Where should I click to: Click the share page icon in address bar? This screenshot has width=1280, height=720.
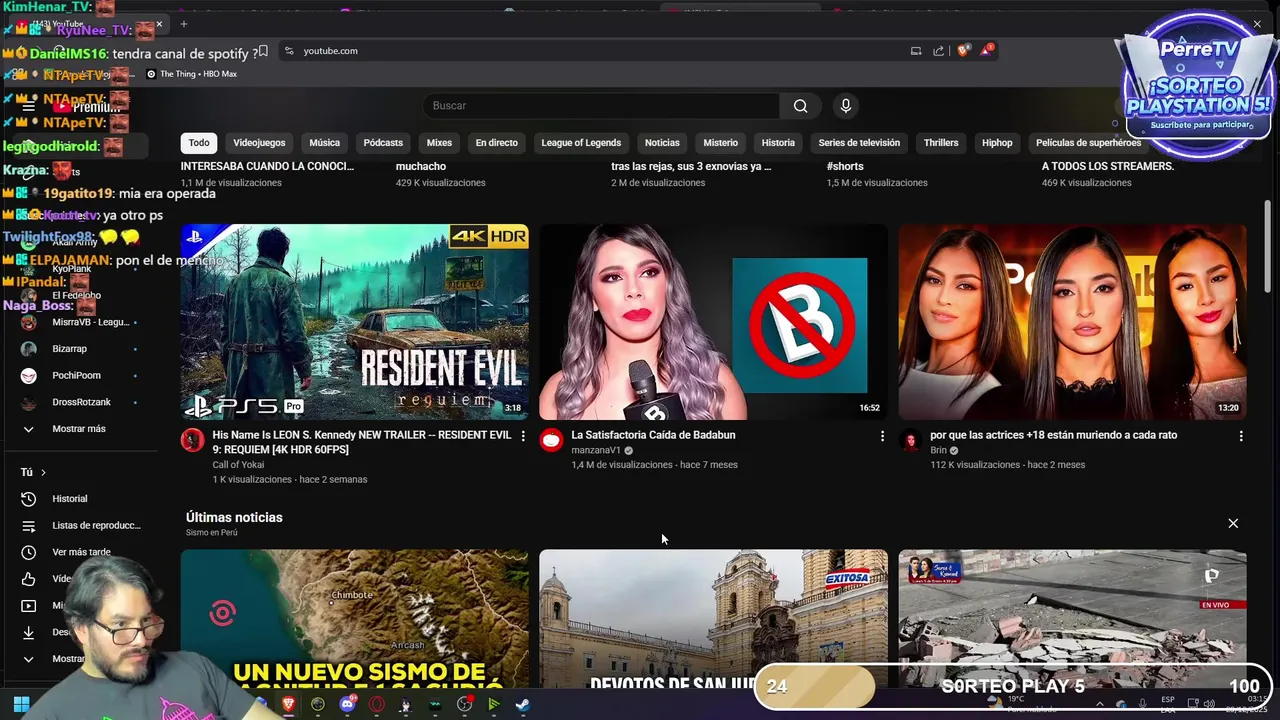(x=938, y=51)
